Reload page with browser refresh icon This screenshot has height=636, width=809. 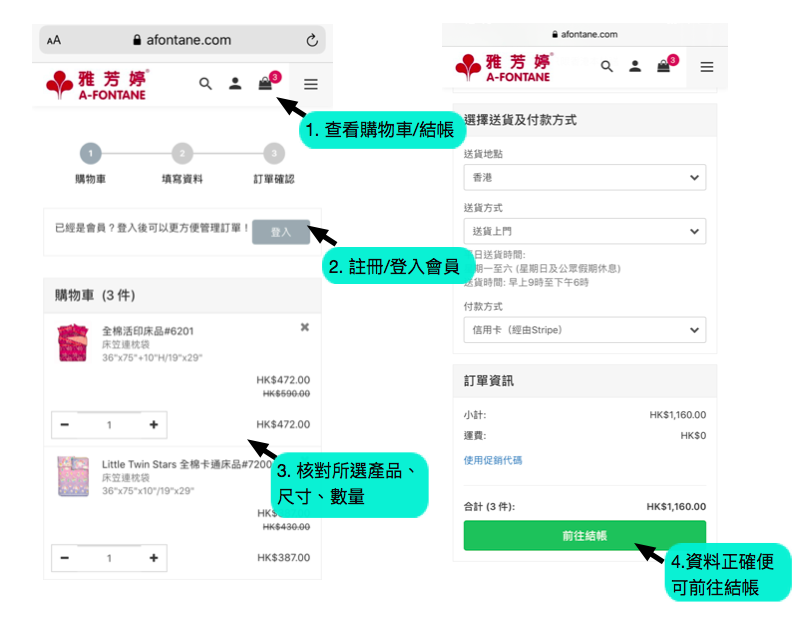point(312,40)
